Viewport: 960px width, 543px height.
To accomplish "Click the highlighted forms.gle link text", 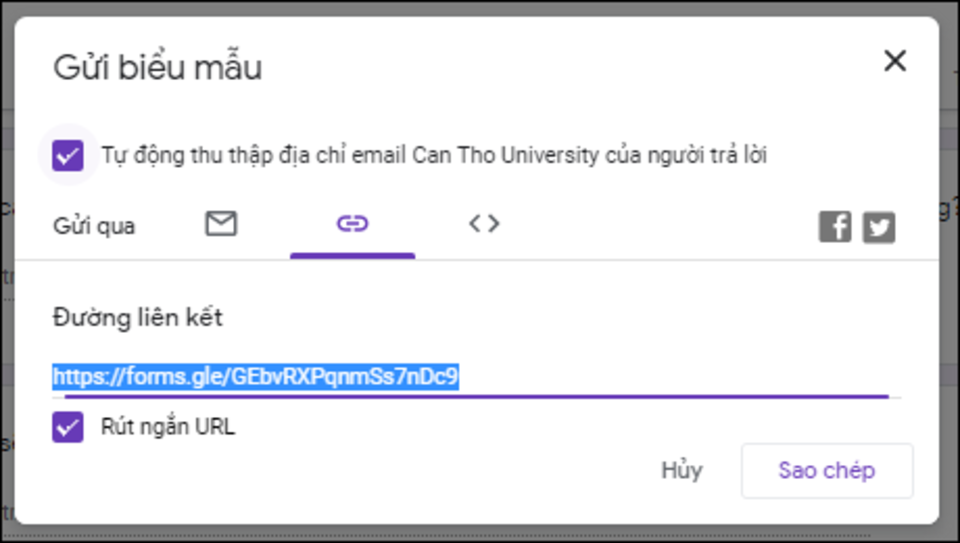I will click(255, 377).
